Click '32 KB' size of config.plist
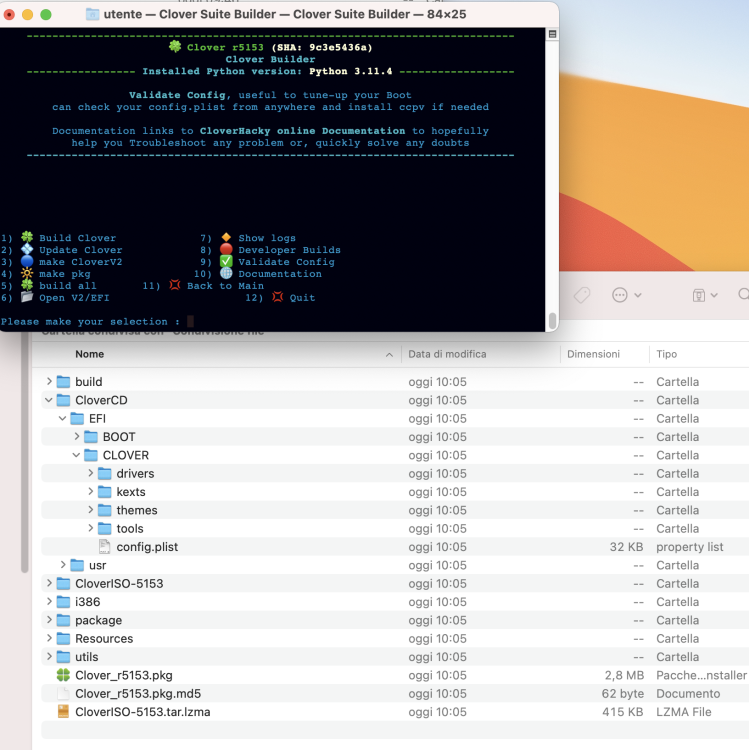Screen dimensions: 749x750 point(626,547)
